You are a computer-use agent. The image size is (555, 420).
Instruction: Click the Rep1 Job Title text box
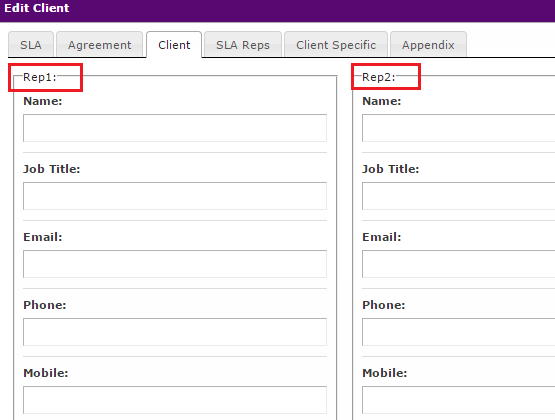175,196
